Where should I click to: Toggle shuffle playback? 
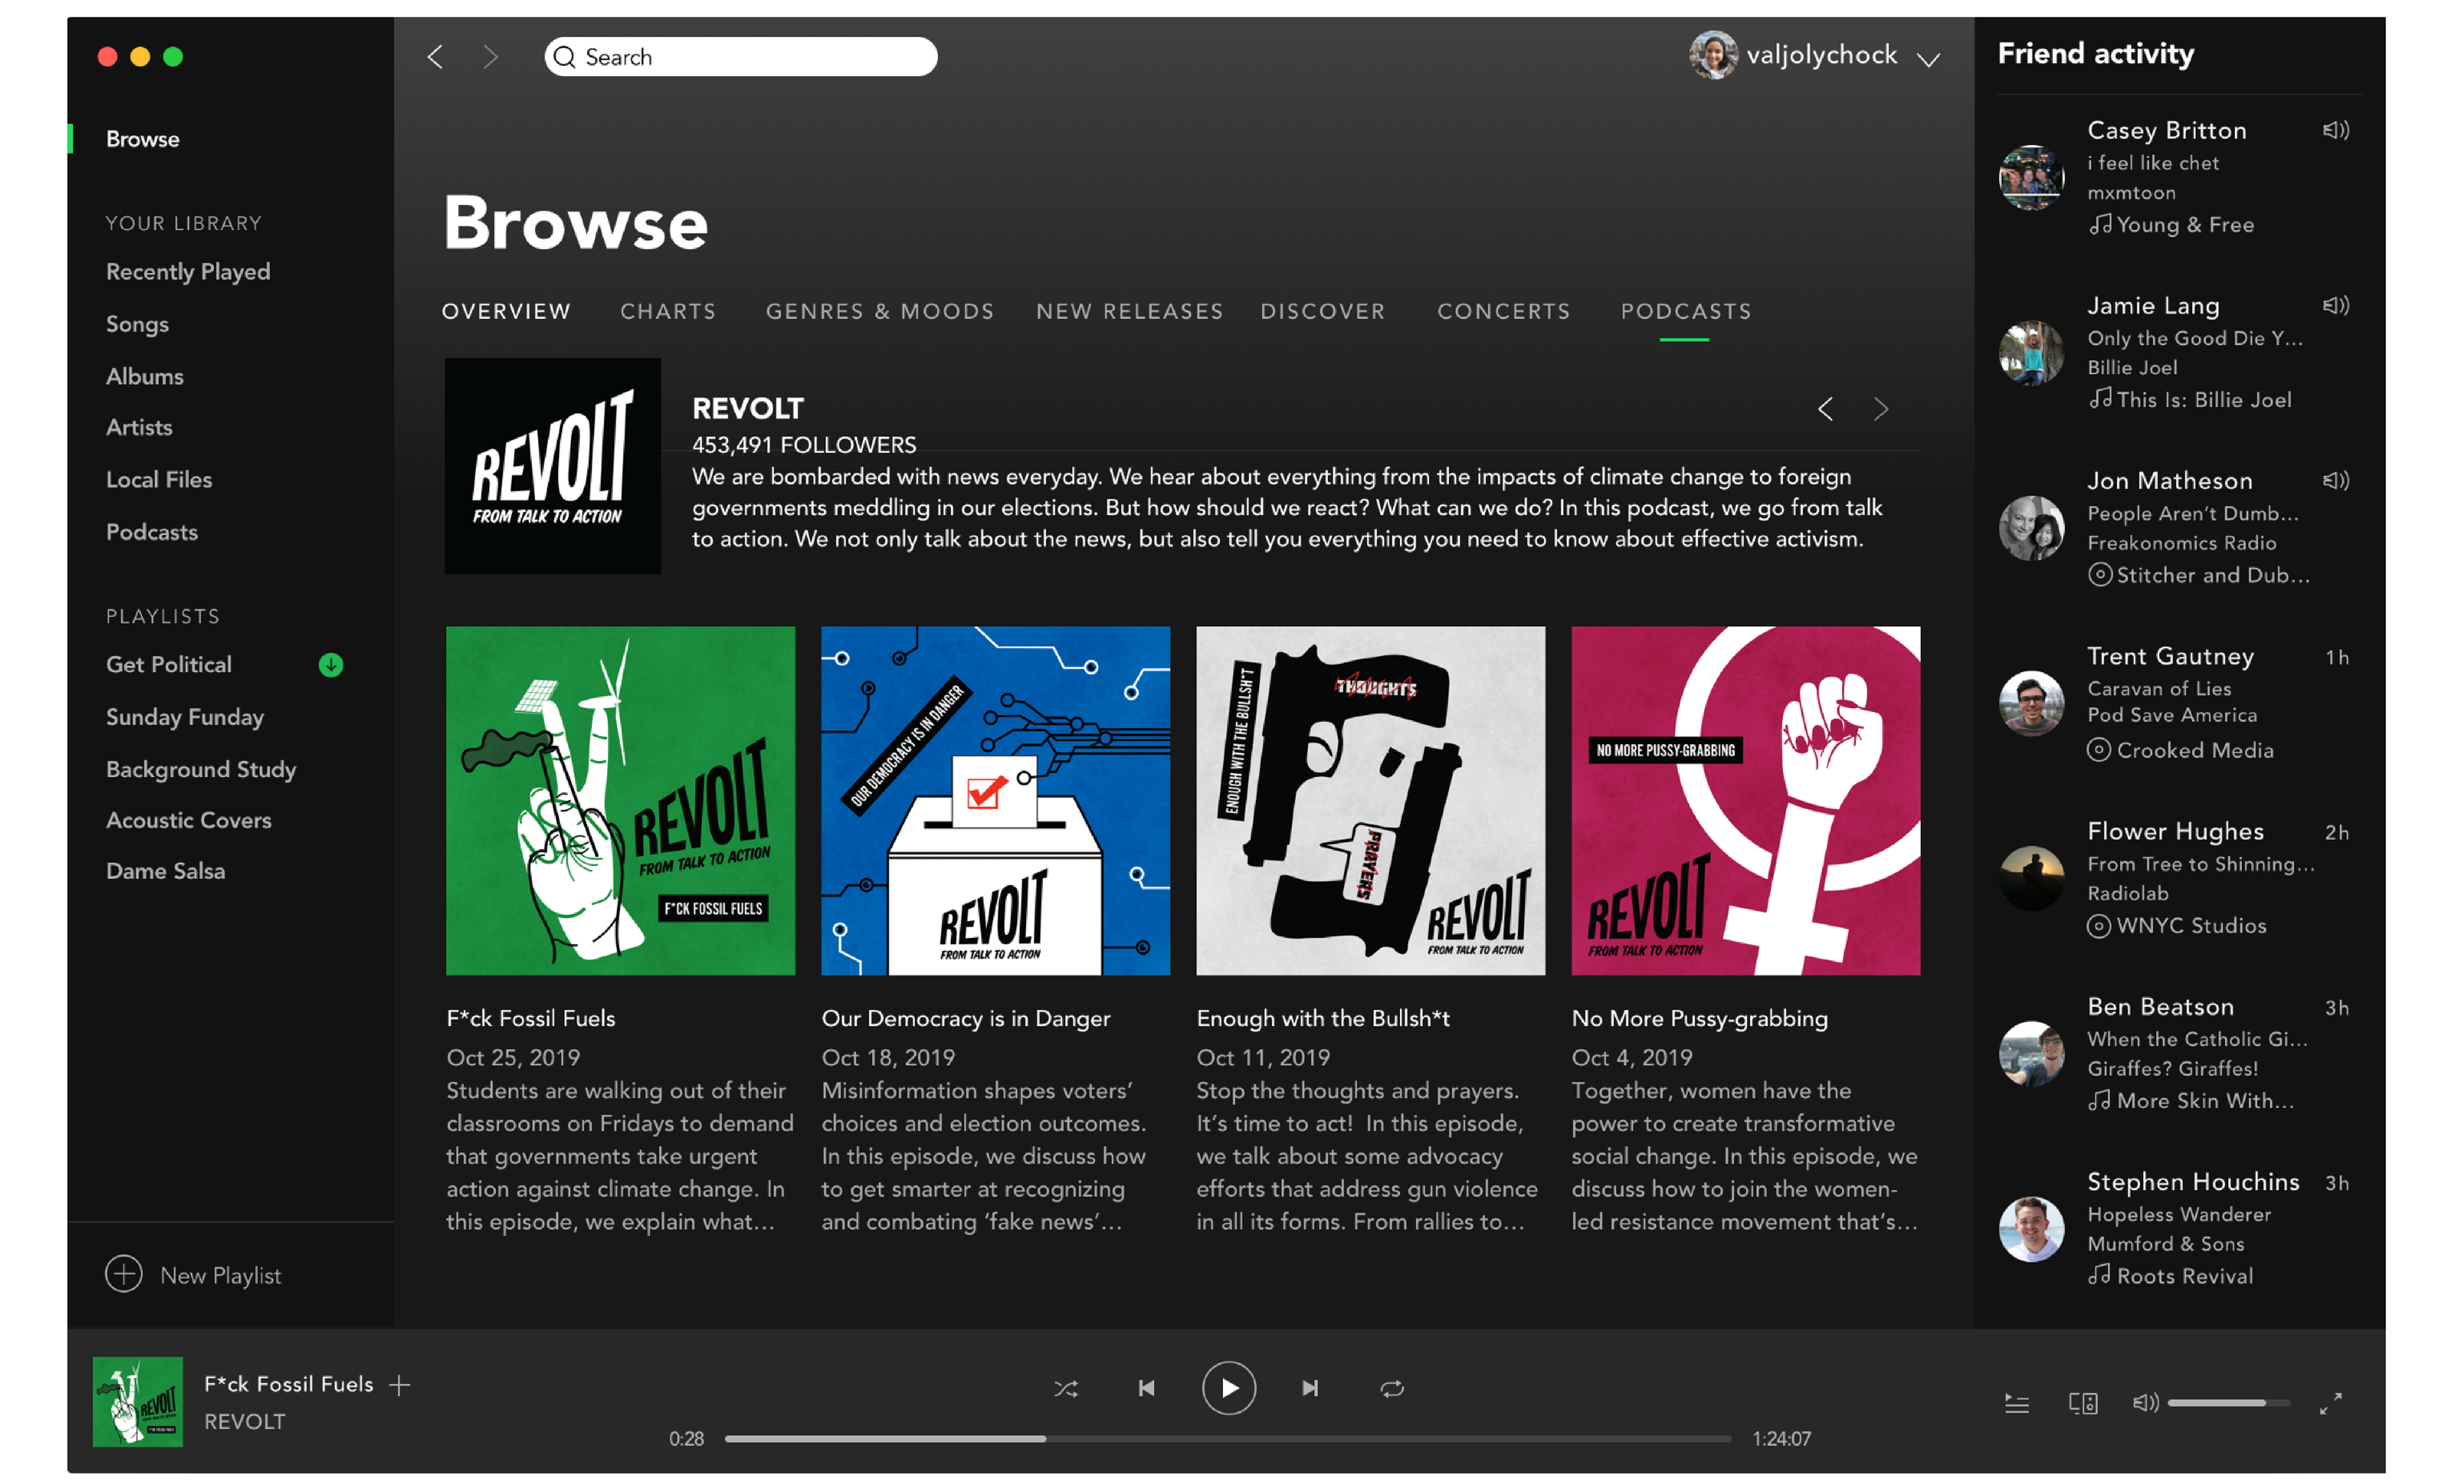pyautogui.click(x=1066, y=1389)
